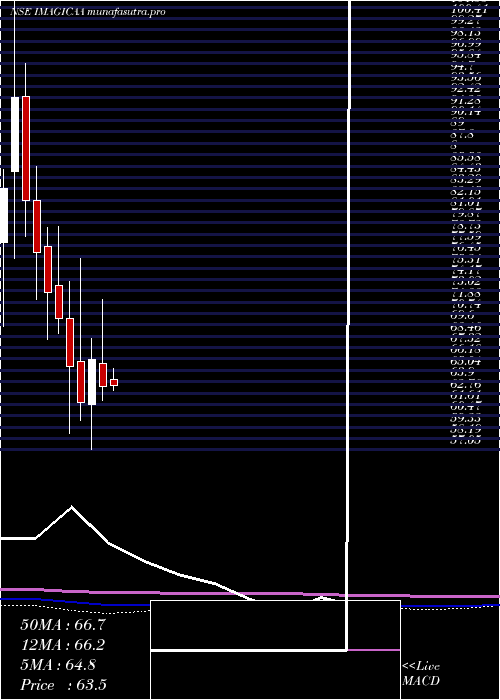Click the 82.15 price axis label
500x700 pixels.
point(466,192)
